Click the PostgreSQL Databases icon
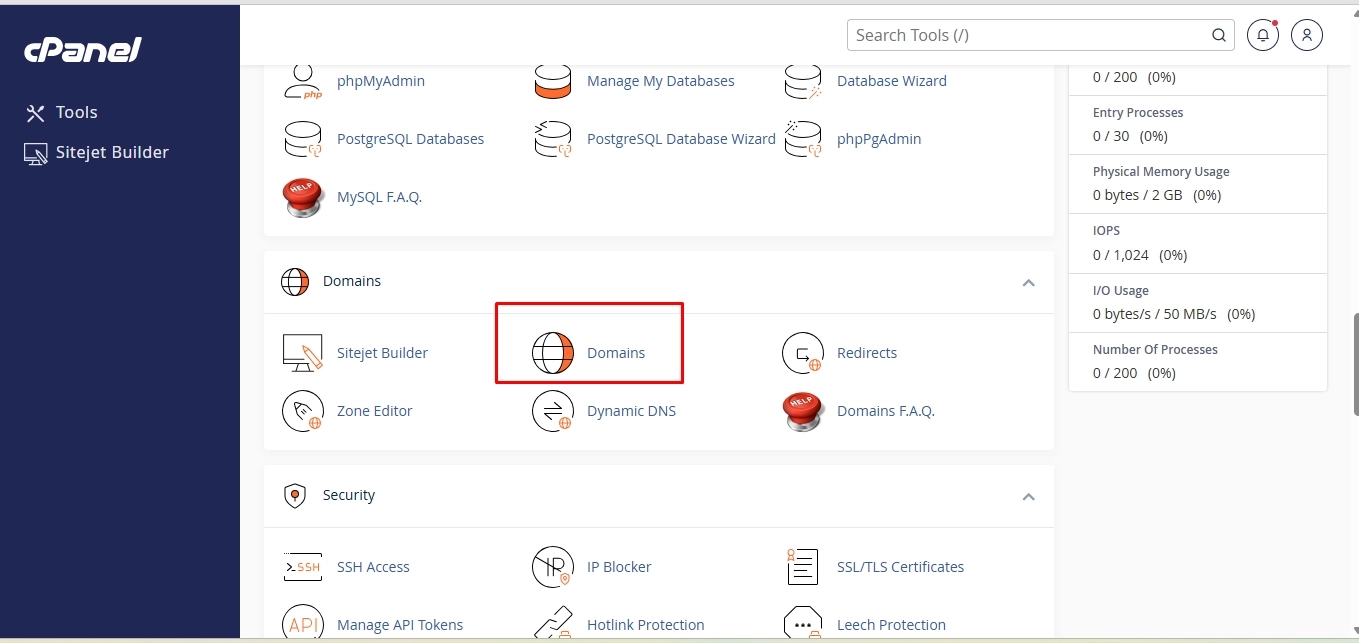The image size is (1359, 643). click(x=303, y=139)
